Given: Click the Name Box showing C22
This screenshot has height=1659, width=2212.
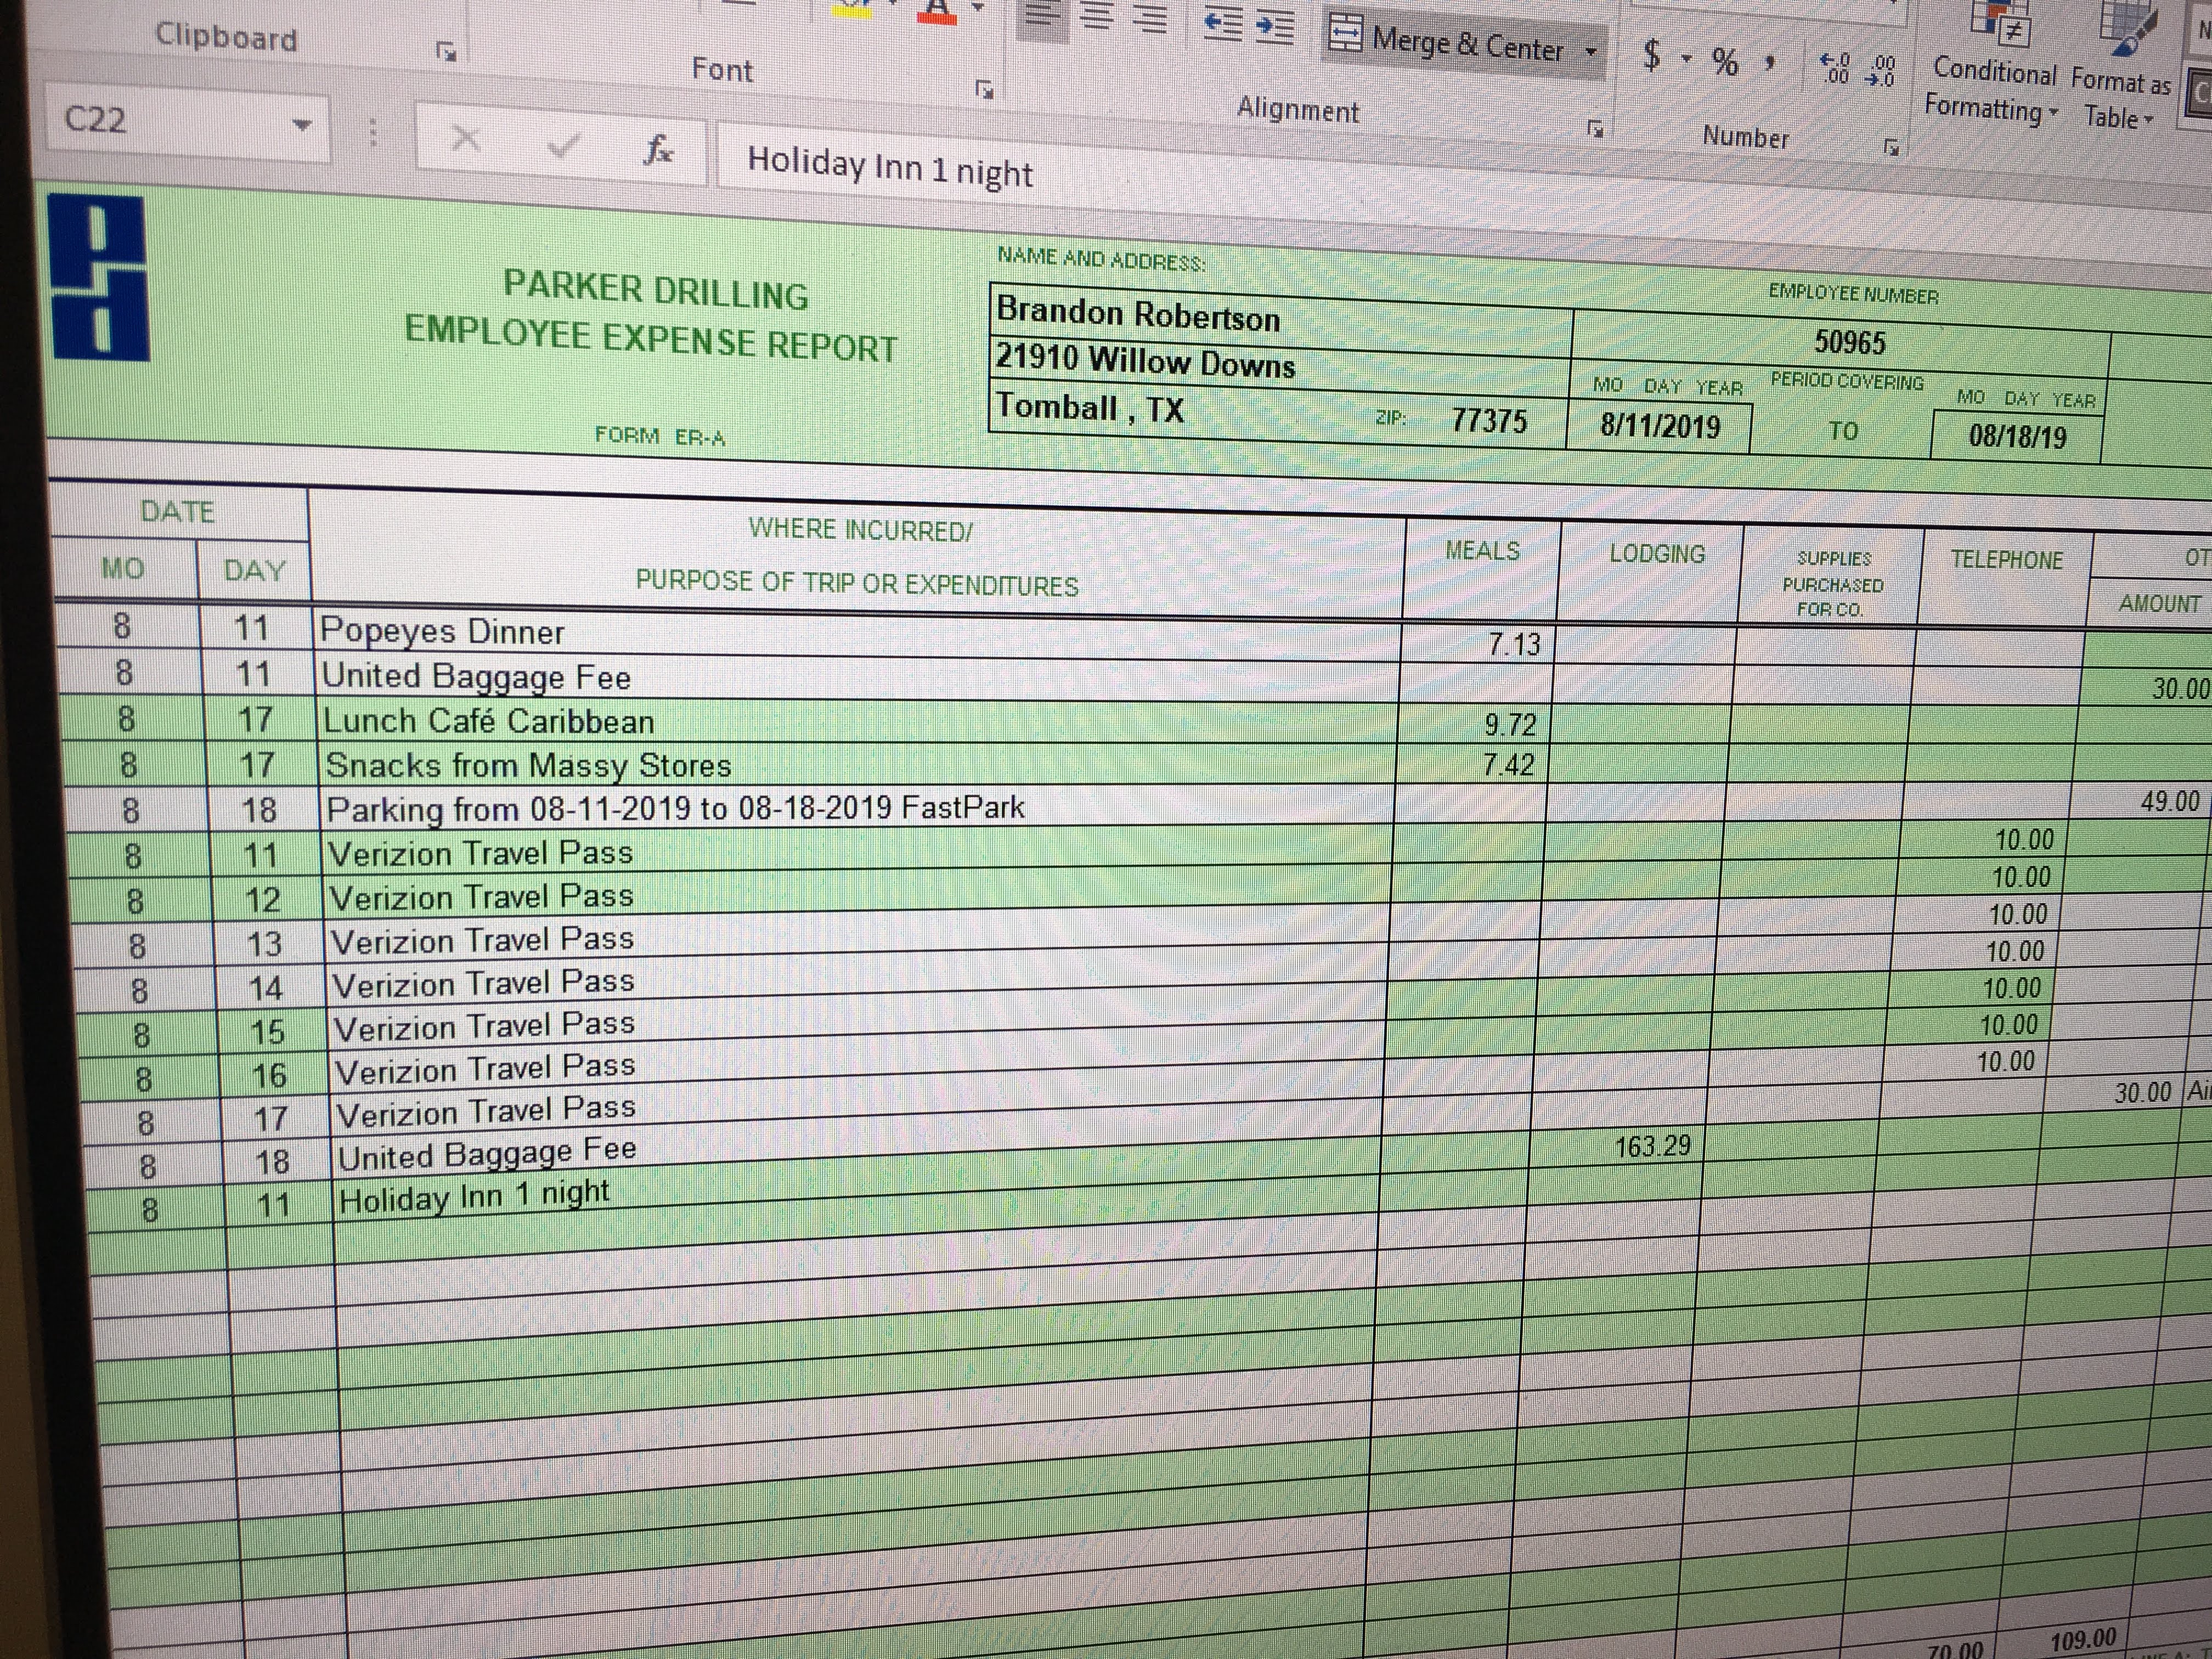Looking at the screenshot, I should (165, 122).
